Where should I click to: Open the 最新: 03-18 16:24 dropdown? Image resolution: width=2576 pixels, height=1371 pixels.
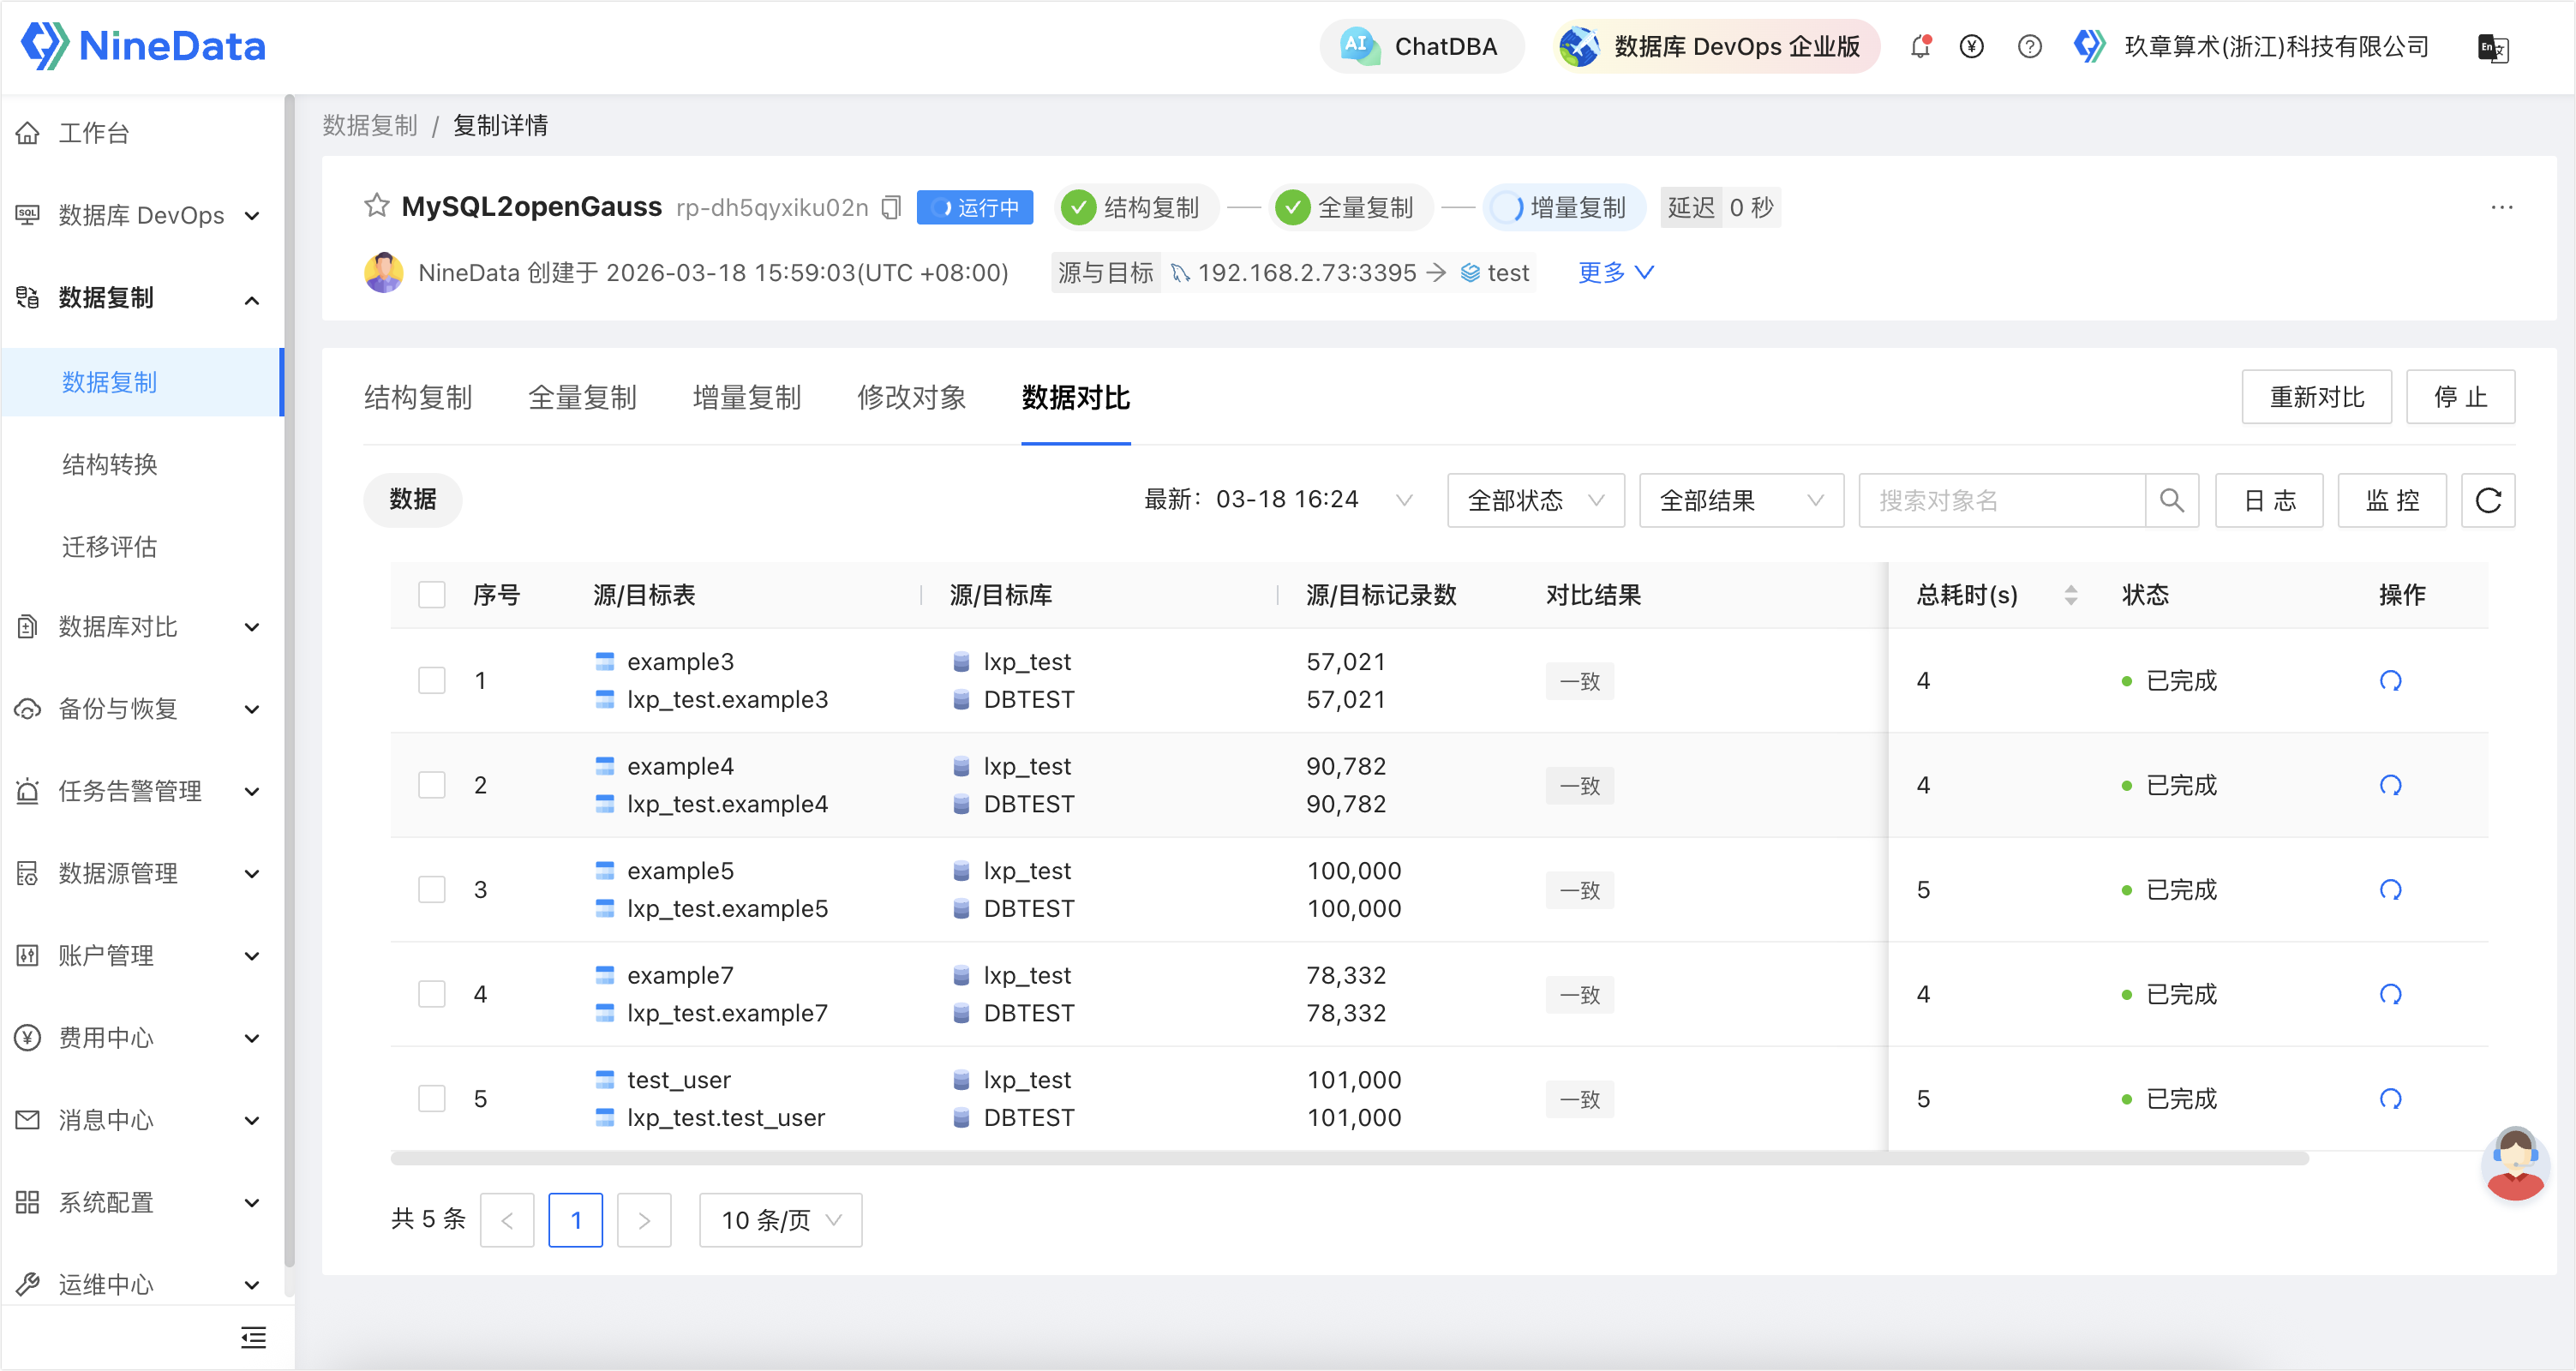click(x=1278, y=499)
